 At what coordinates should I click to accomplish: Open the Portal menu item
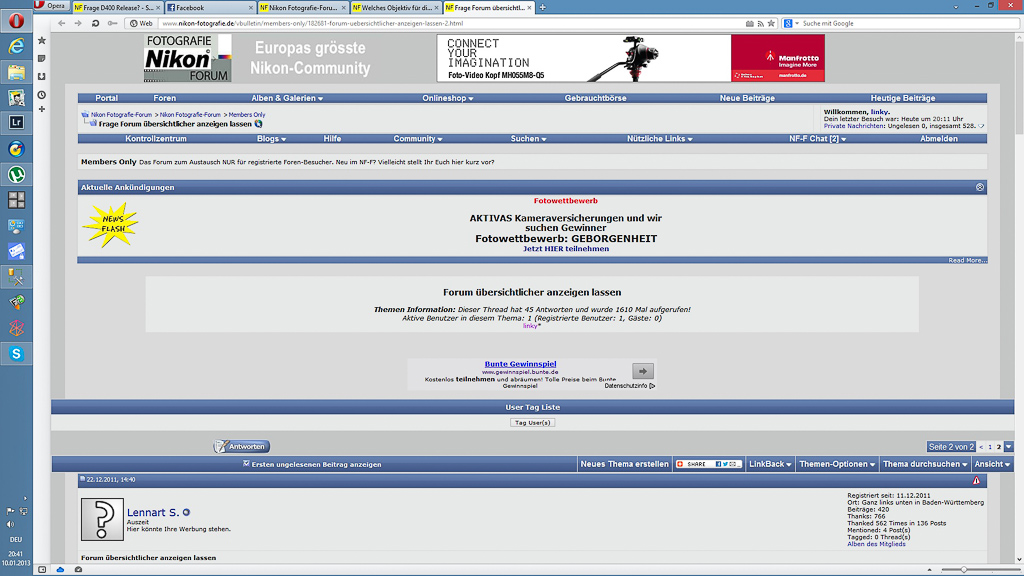[106, 98]
